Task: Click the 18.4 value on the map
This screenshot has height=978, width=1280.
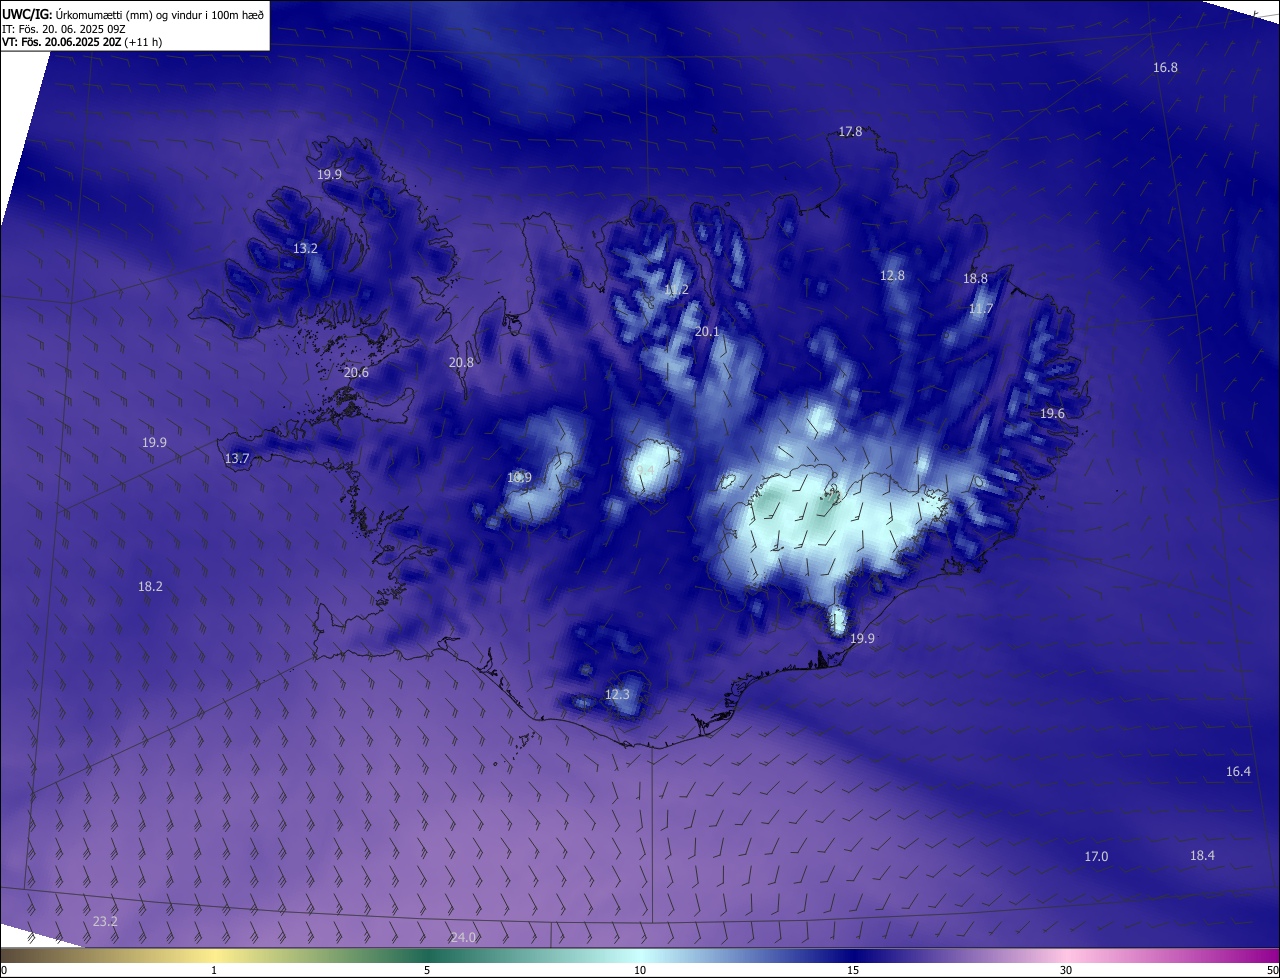Action: [x=1202, y=855]
